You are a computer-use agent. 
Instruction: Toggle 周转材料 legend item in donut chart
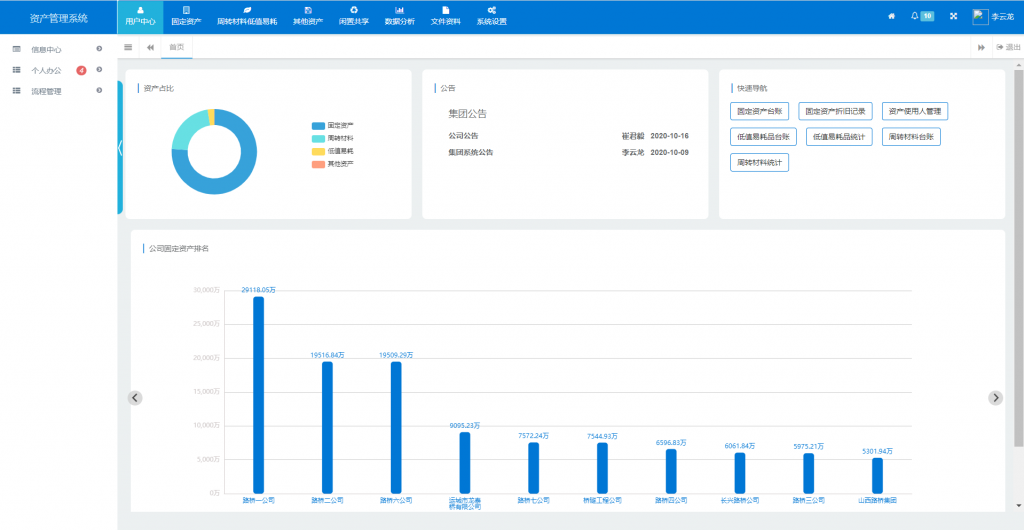[x=333, y=138]
